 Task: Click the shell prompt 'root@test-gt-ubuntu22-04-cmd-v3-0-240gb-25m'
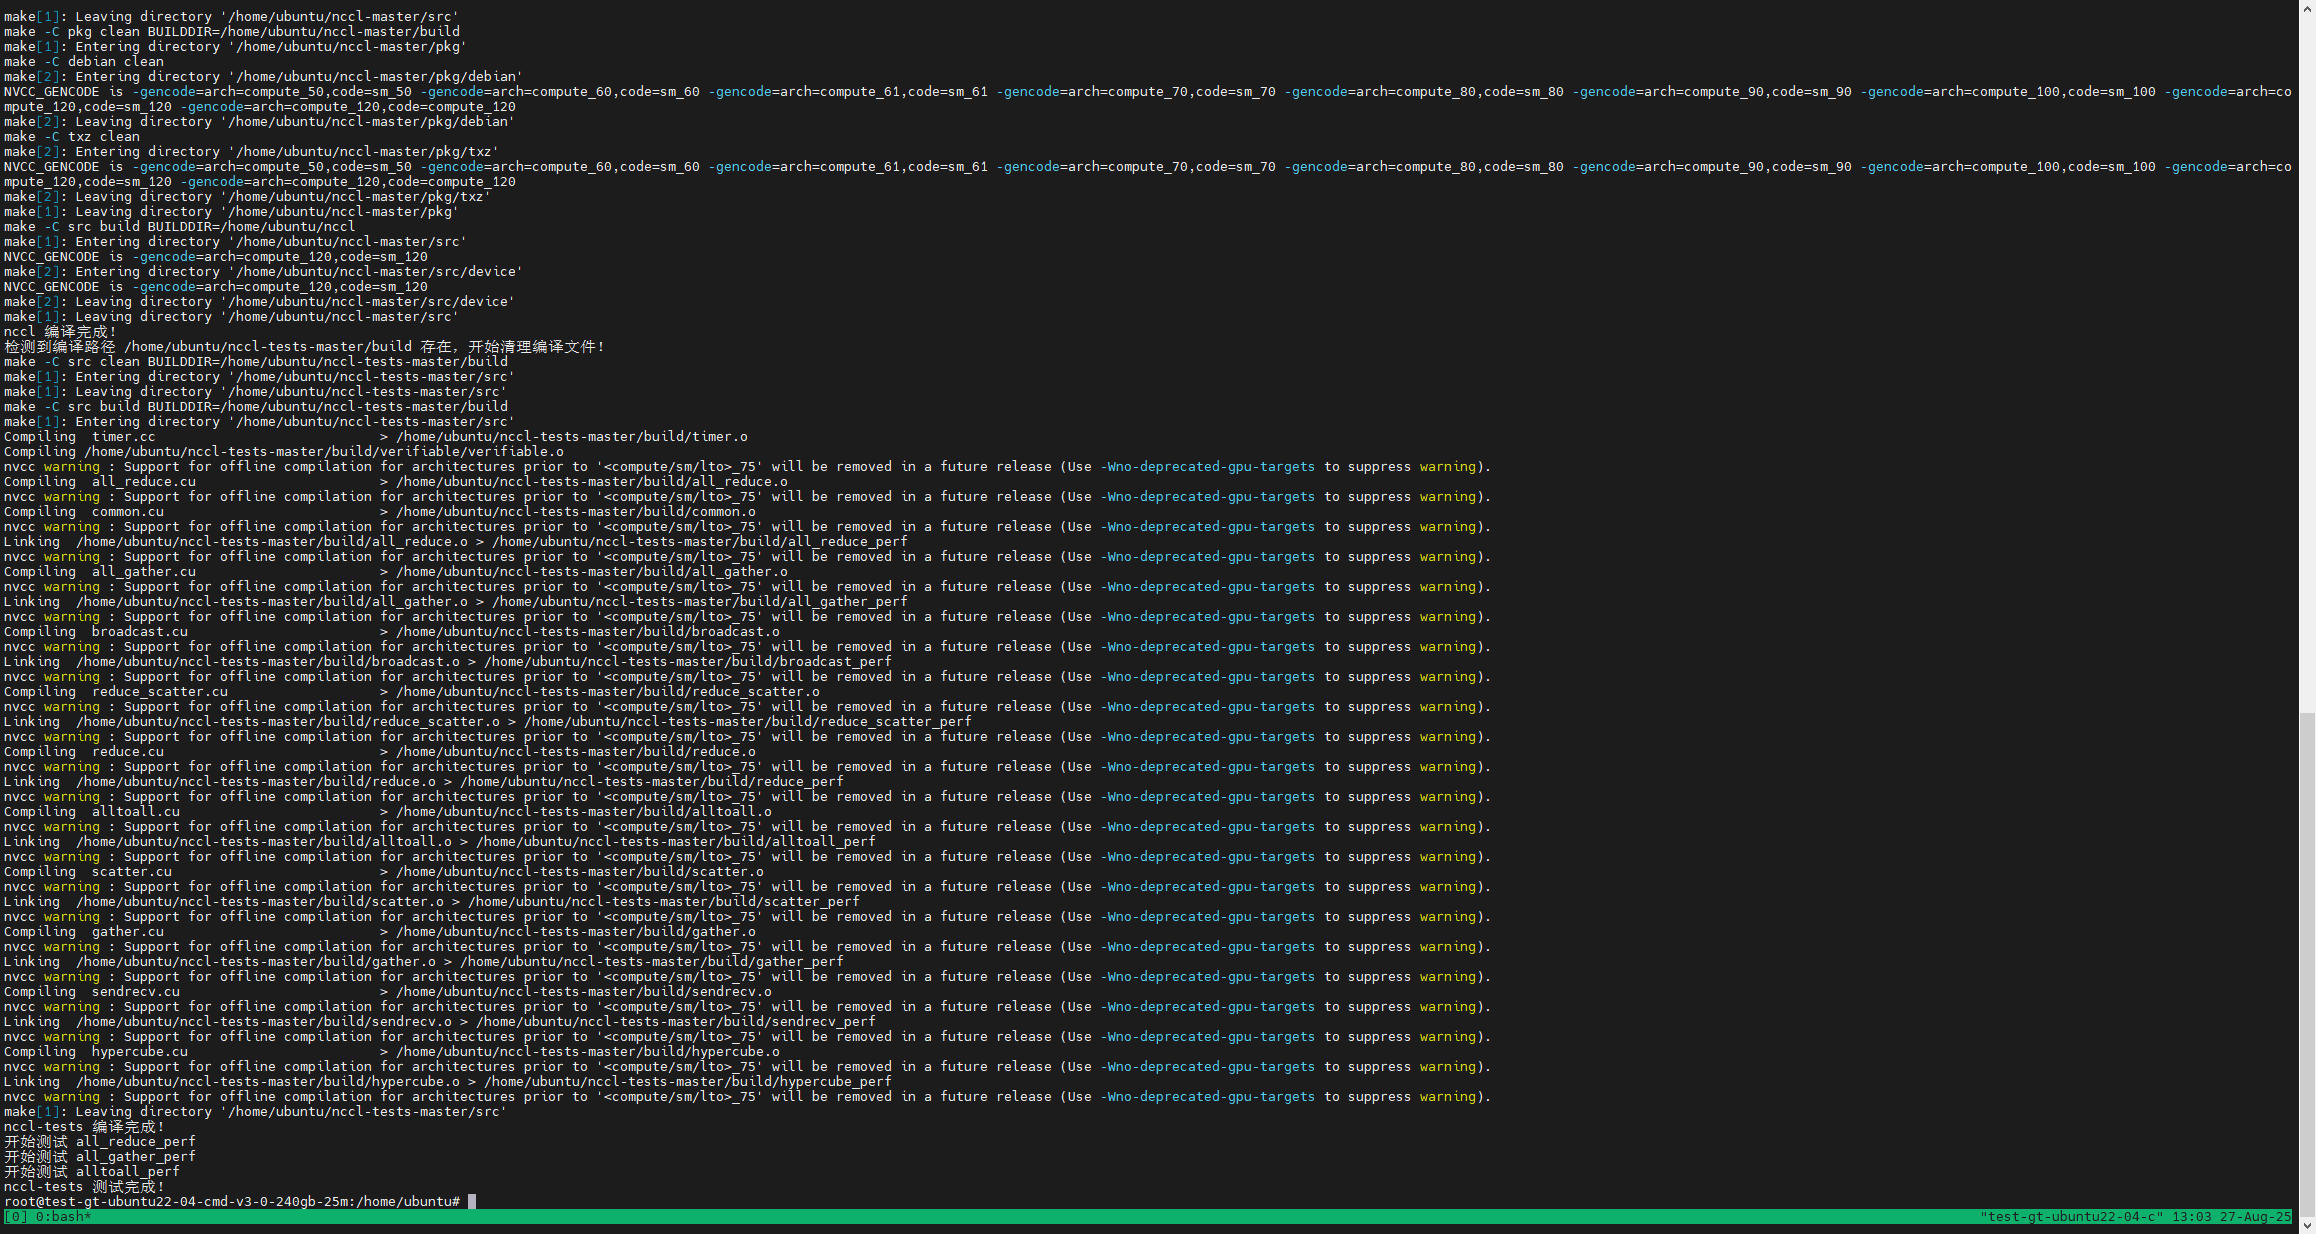pos(180,1202)
